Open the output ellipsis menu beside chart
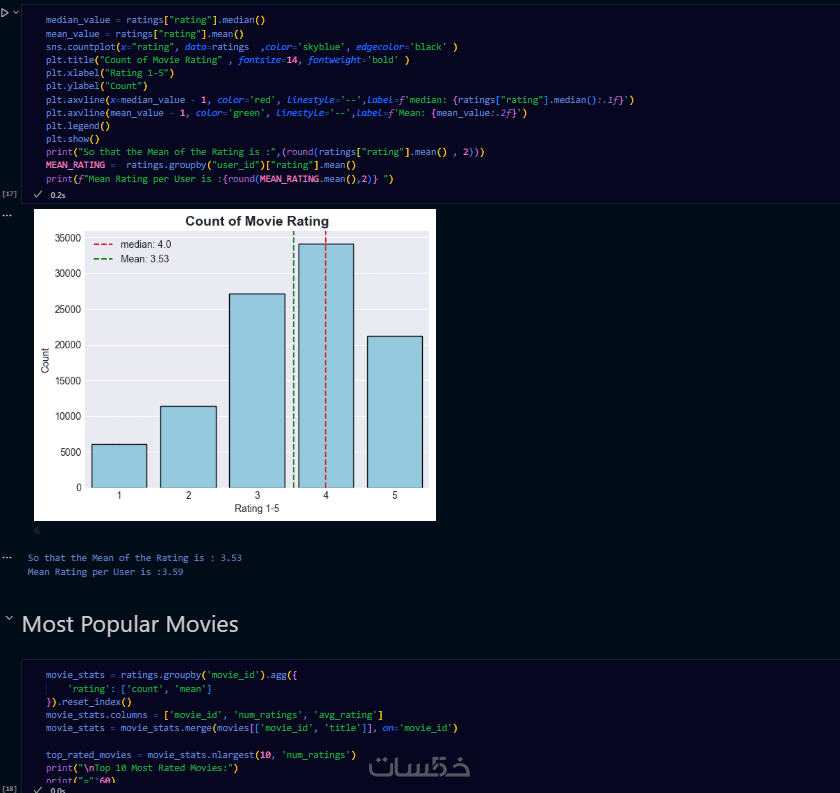840x793 pixels. click(x=6, y=215)
